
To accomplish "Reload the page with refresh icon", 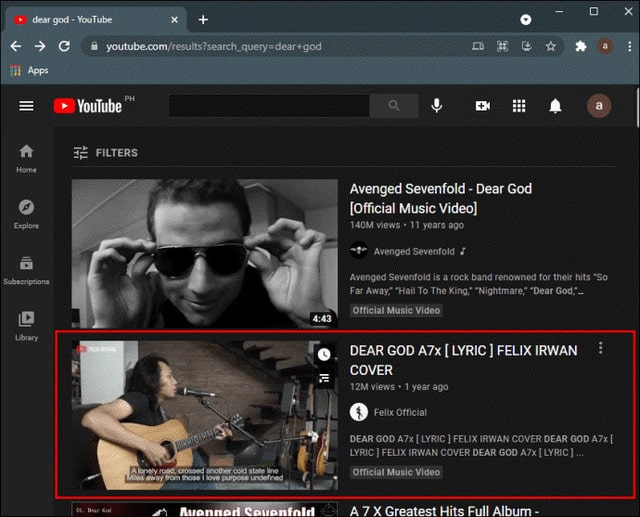I will coord(64,46).
